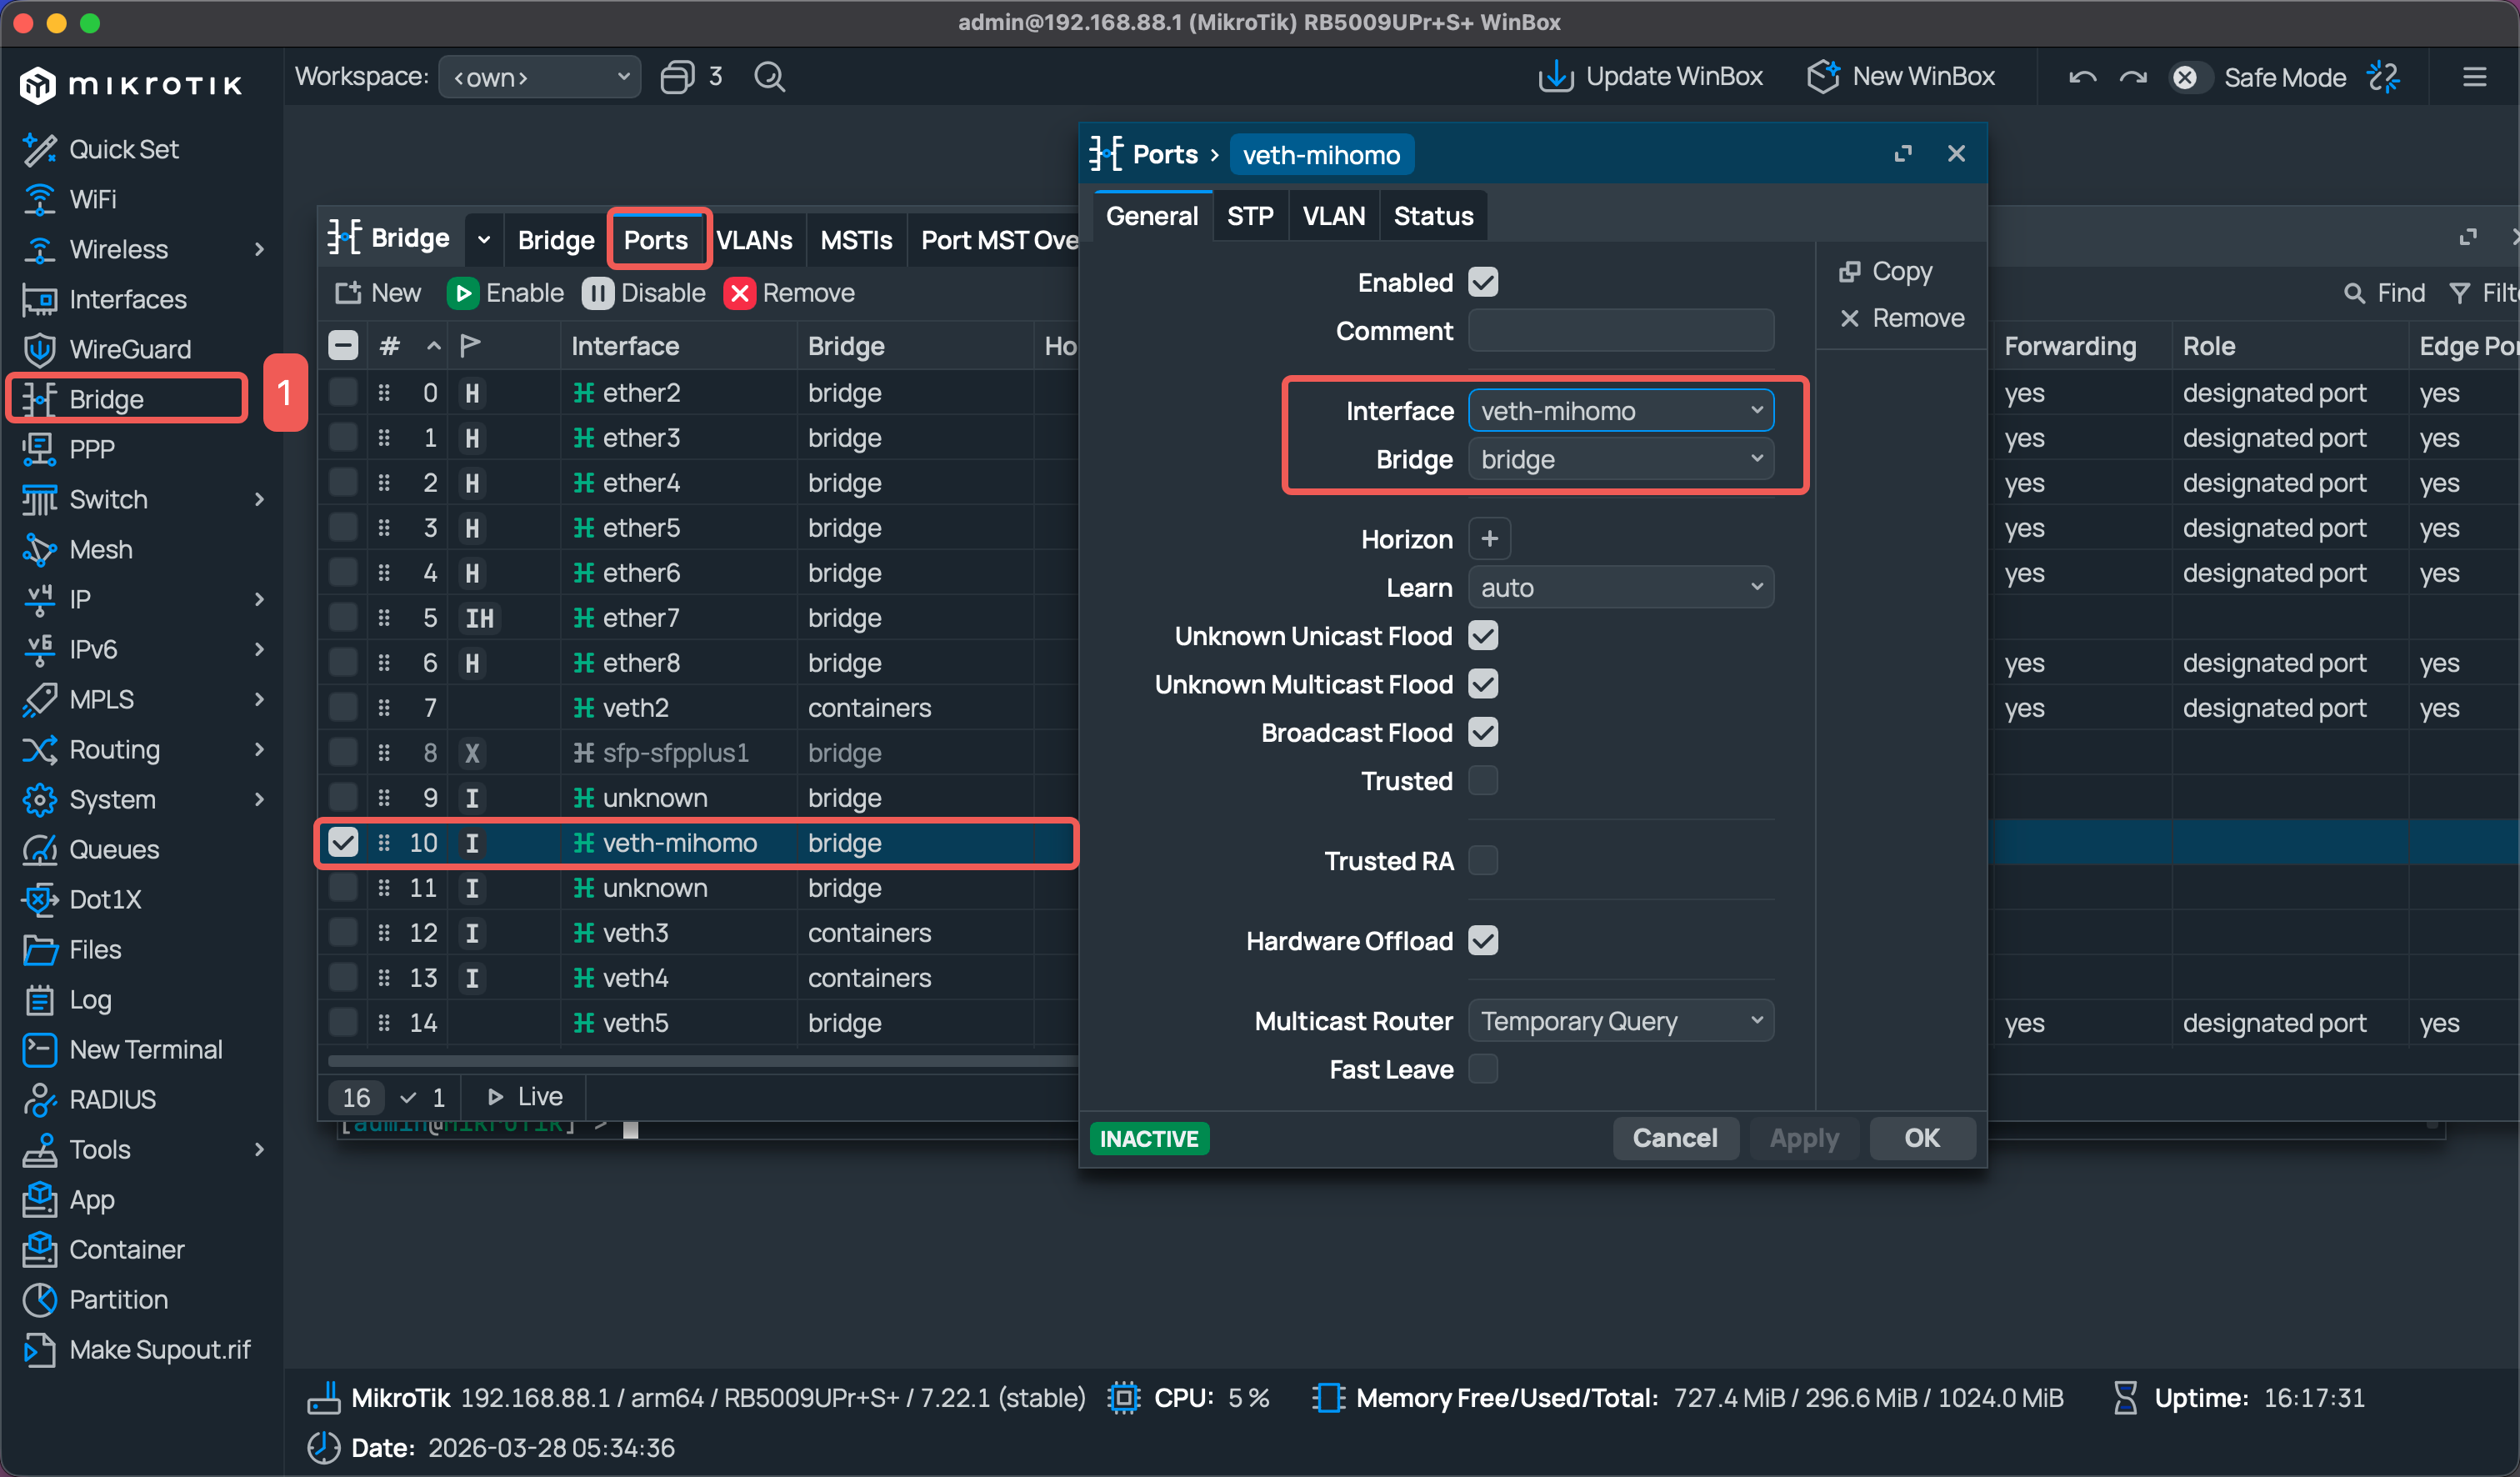Viewport: 2520px width, 1477px height.
Task: Expand the Routing sidebar submenu
Action: 259,749
